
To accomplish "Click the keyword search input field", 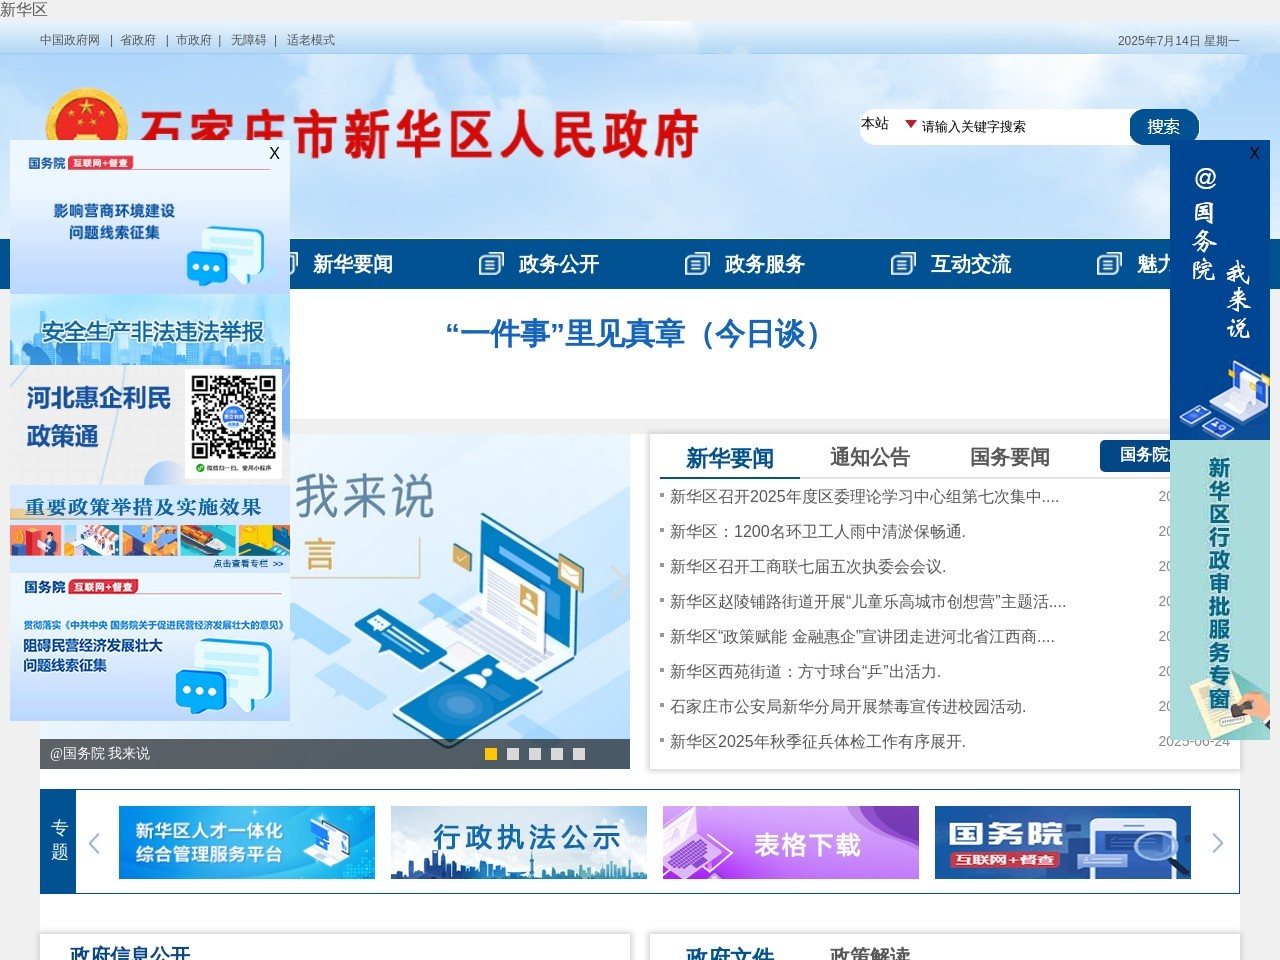I will point(1023,127).
